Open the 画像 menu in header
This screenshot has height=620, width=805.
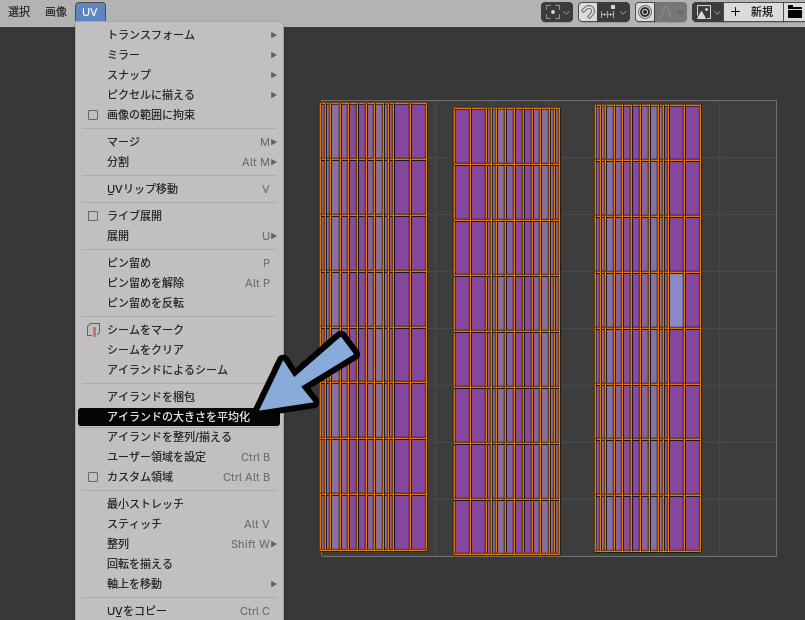[x=56, y=12]
